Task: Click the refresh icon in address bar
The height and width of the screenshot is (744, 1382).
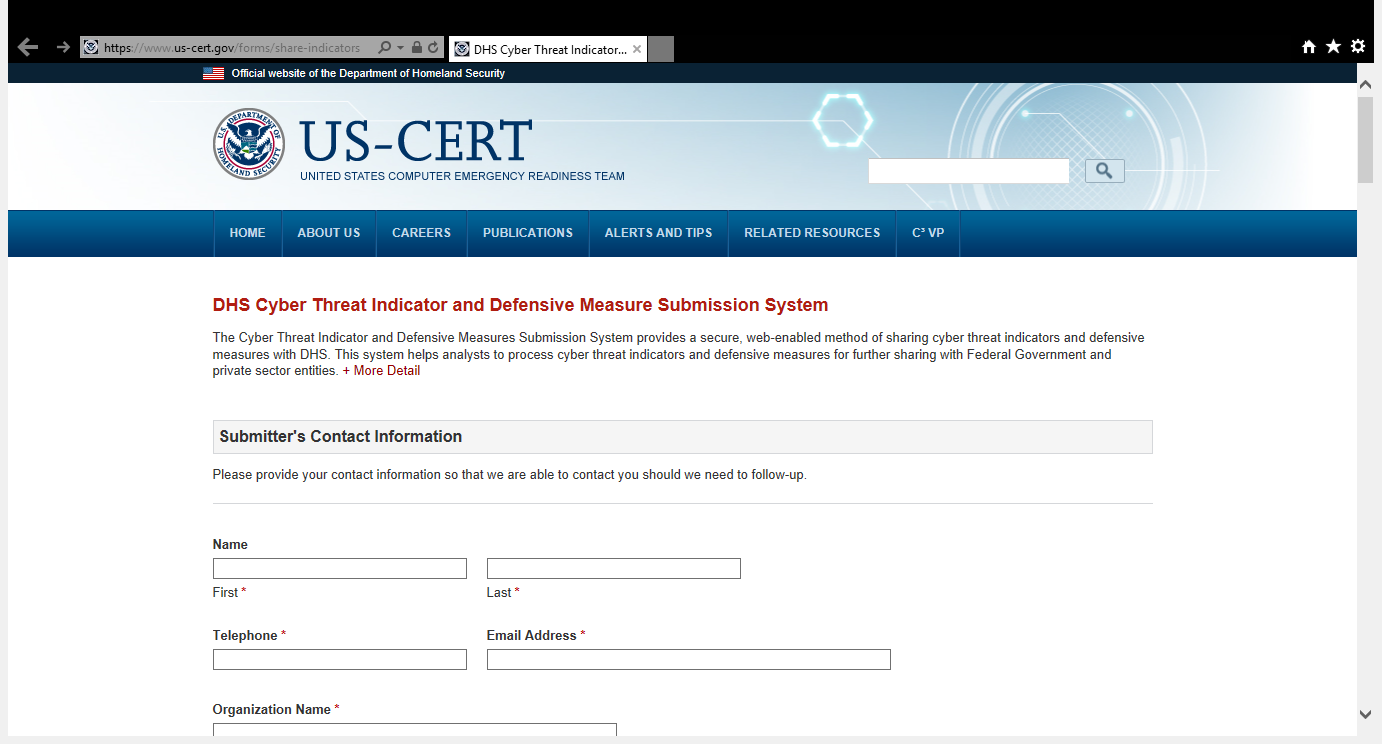Action: pos(433,47)
